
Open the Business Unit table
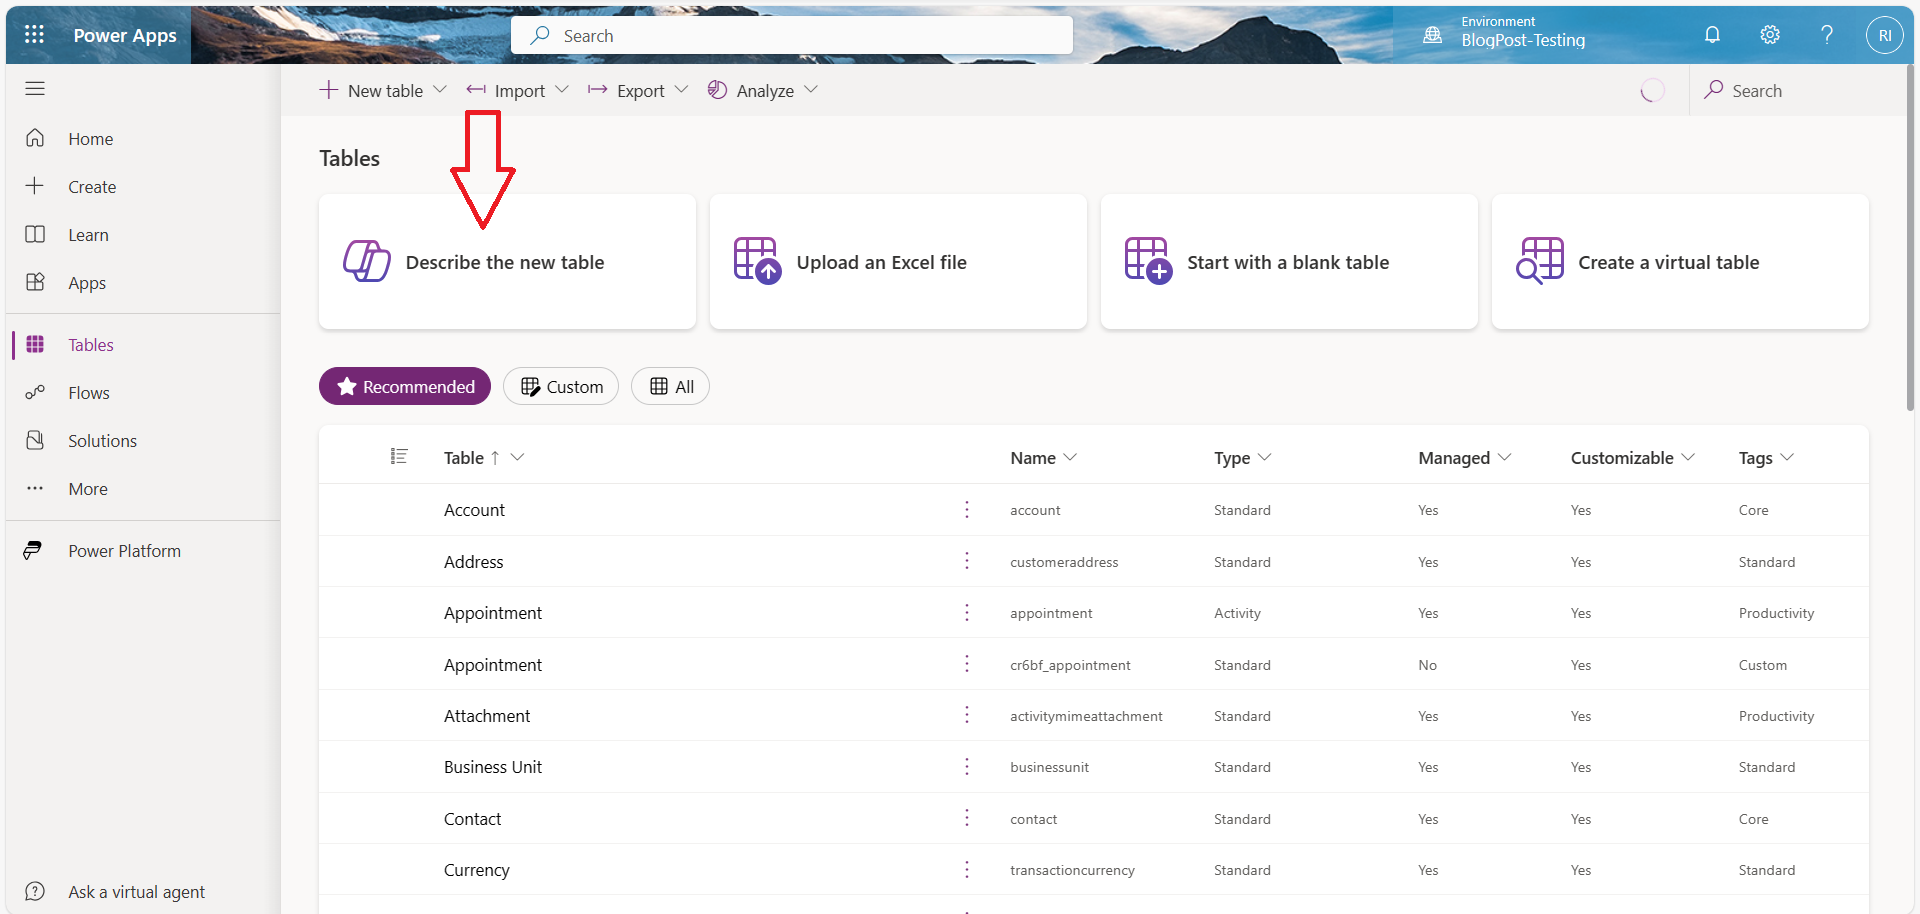[493, 767]
